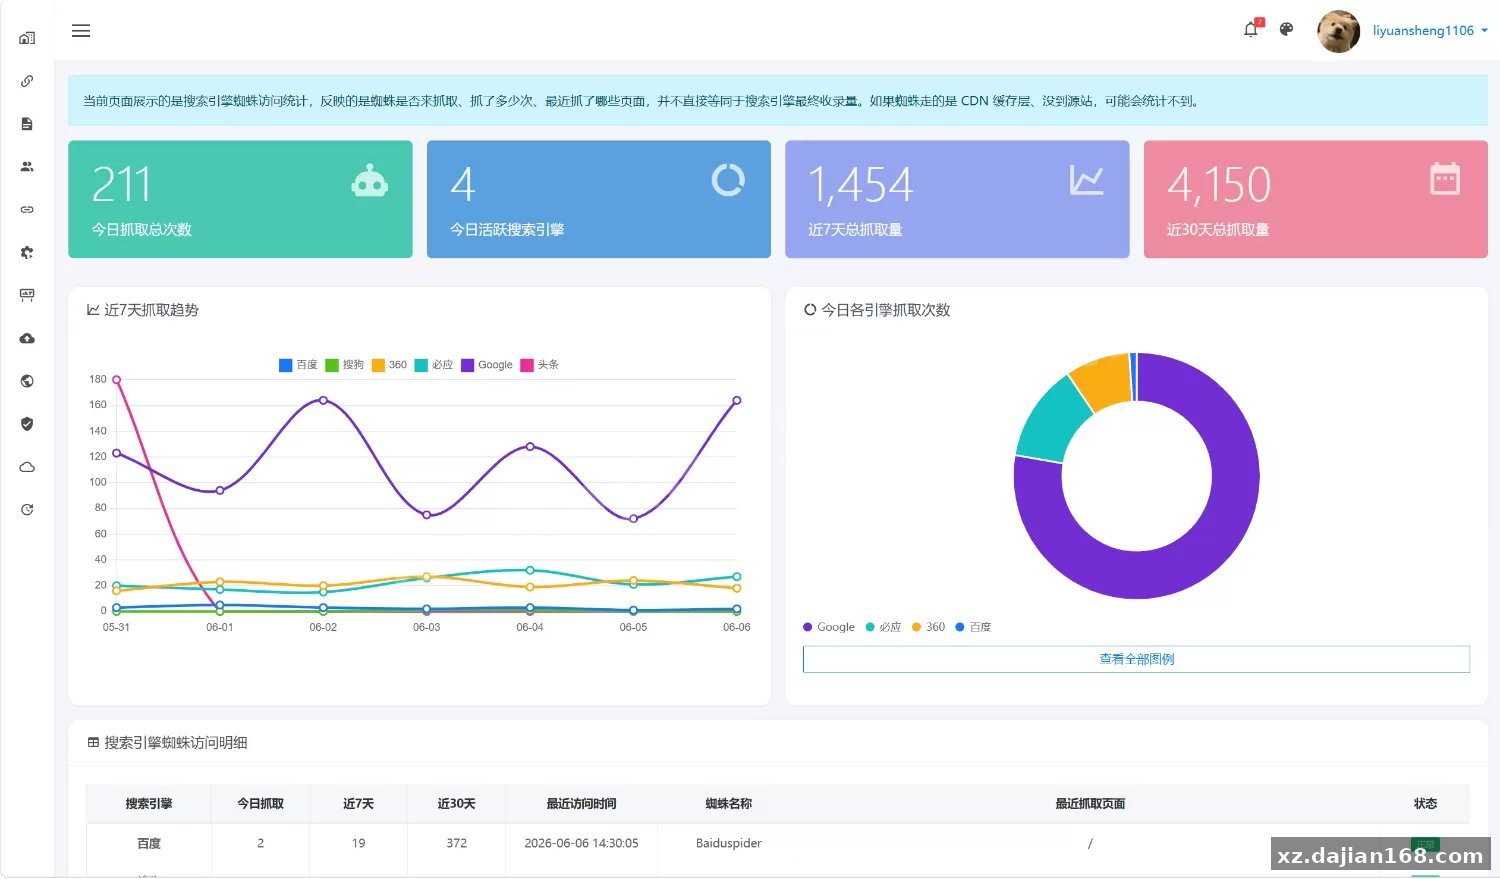Image resolution: width=1500 pixels, height=879 pixels.
Task: Toggle the 头条 series in line chart legend
Action: [540, 365]
